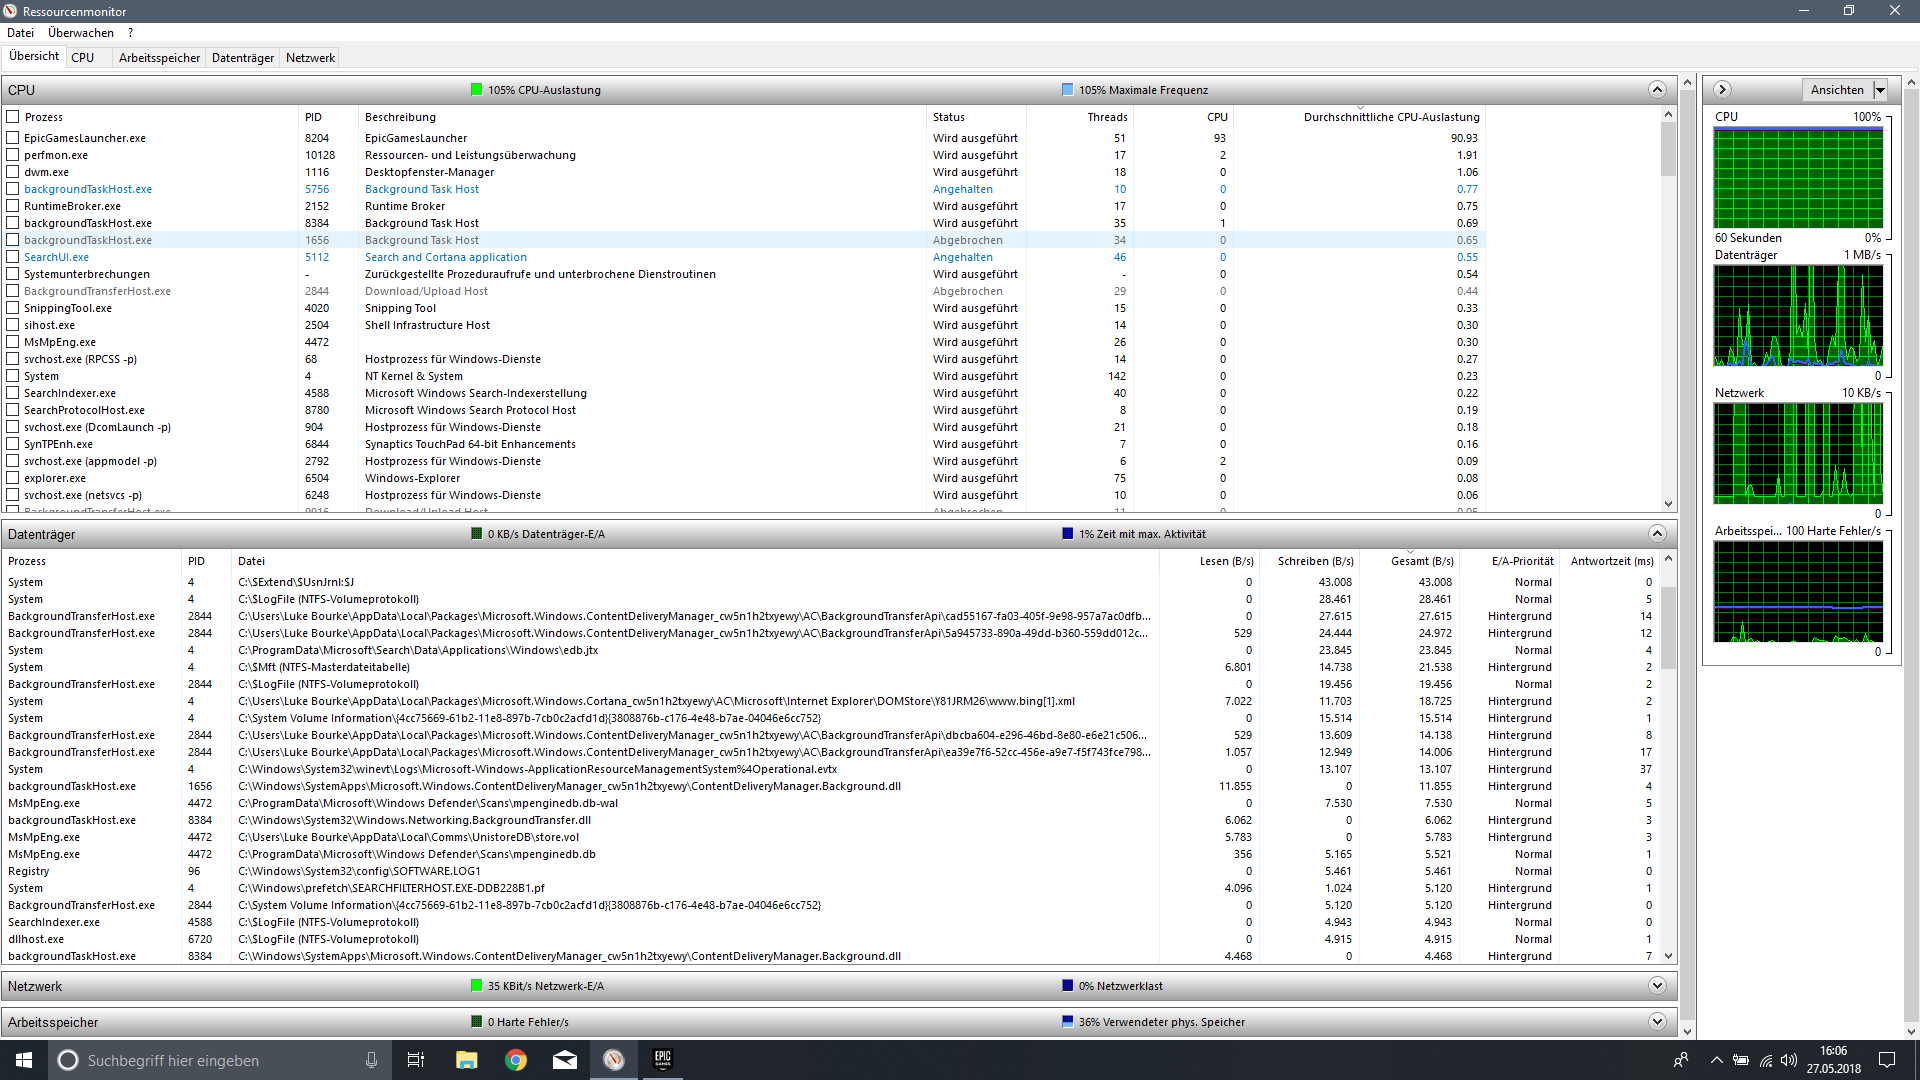Image resolution: width=1920 pixels, height=1080 pixels.
Task: Switch to the Arbeitsspeicher tab
Action: [159, 58]
